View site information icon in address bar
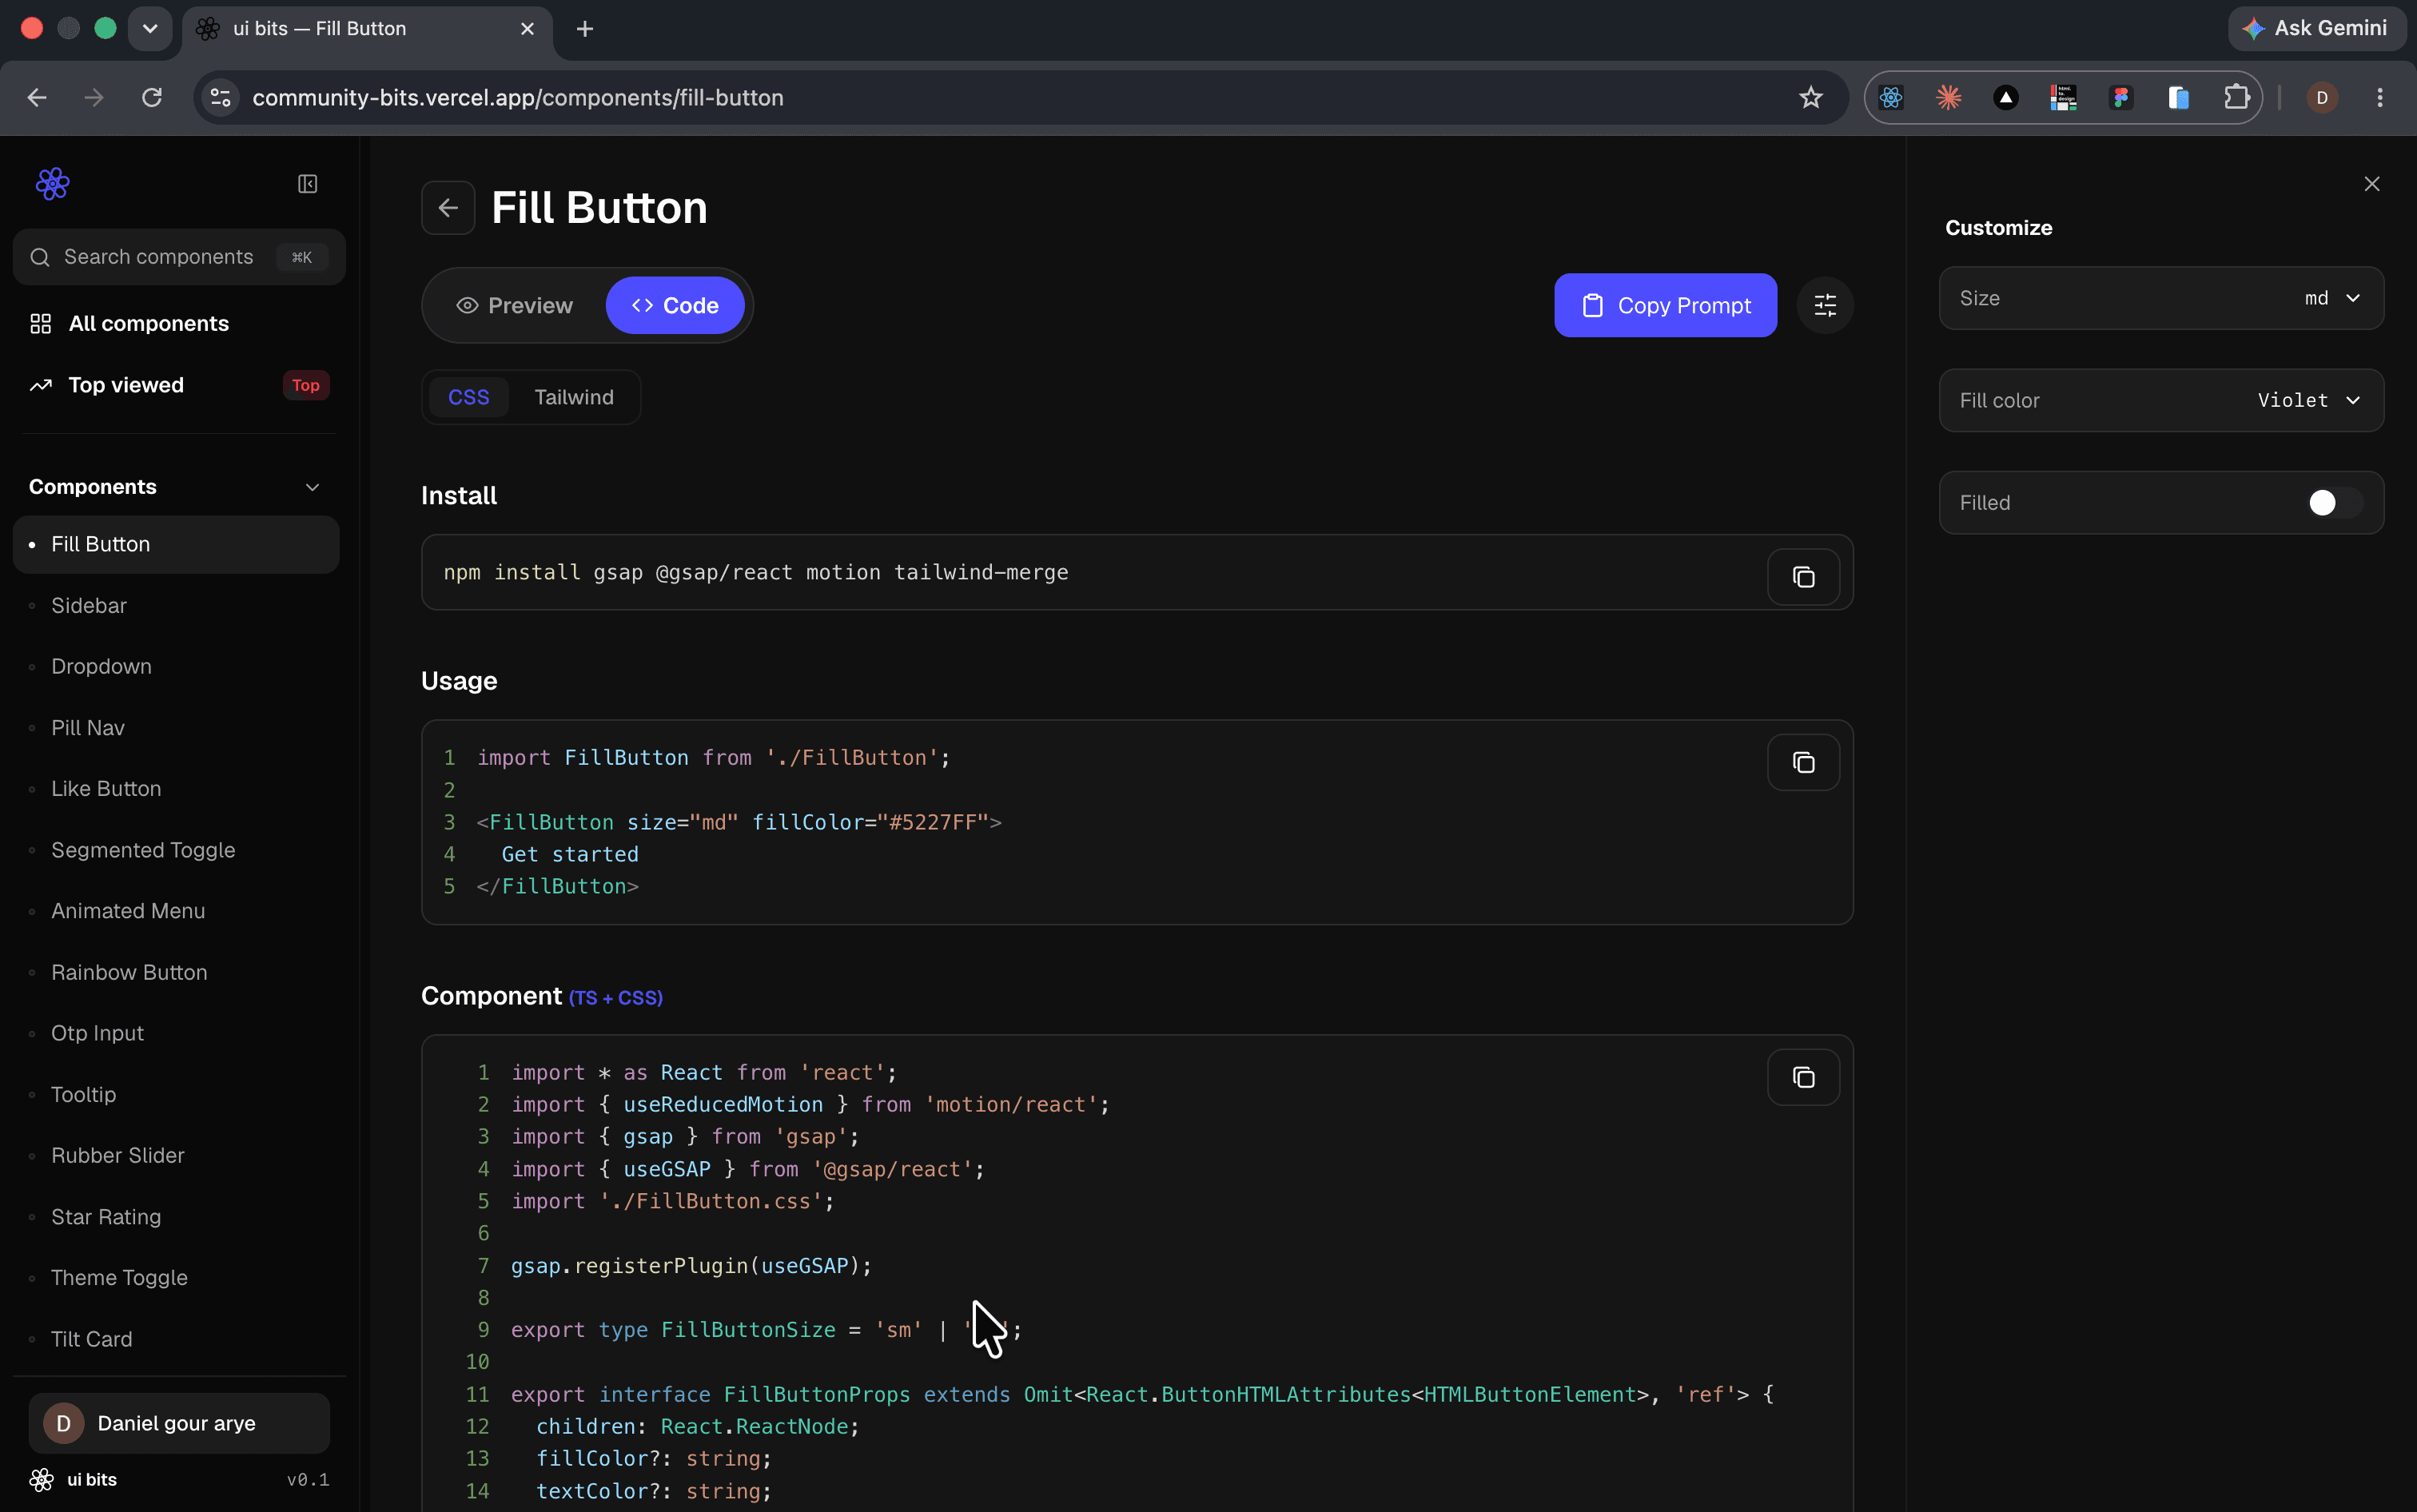Viewport: 2417px width, 1512px height. point(221,98)
